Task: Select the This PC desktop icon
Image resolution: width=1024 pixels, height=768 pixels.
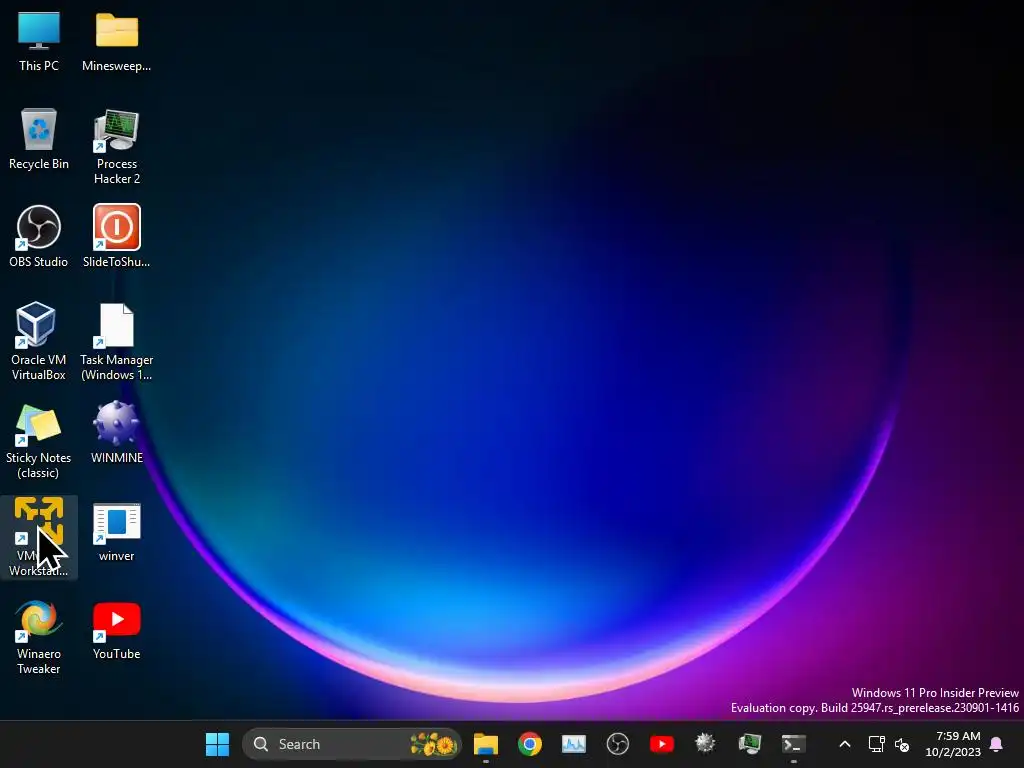Action: [x=39, y=42]
